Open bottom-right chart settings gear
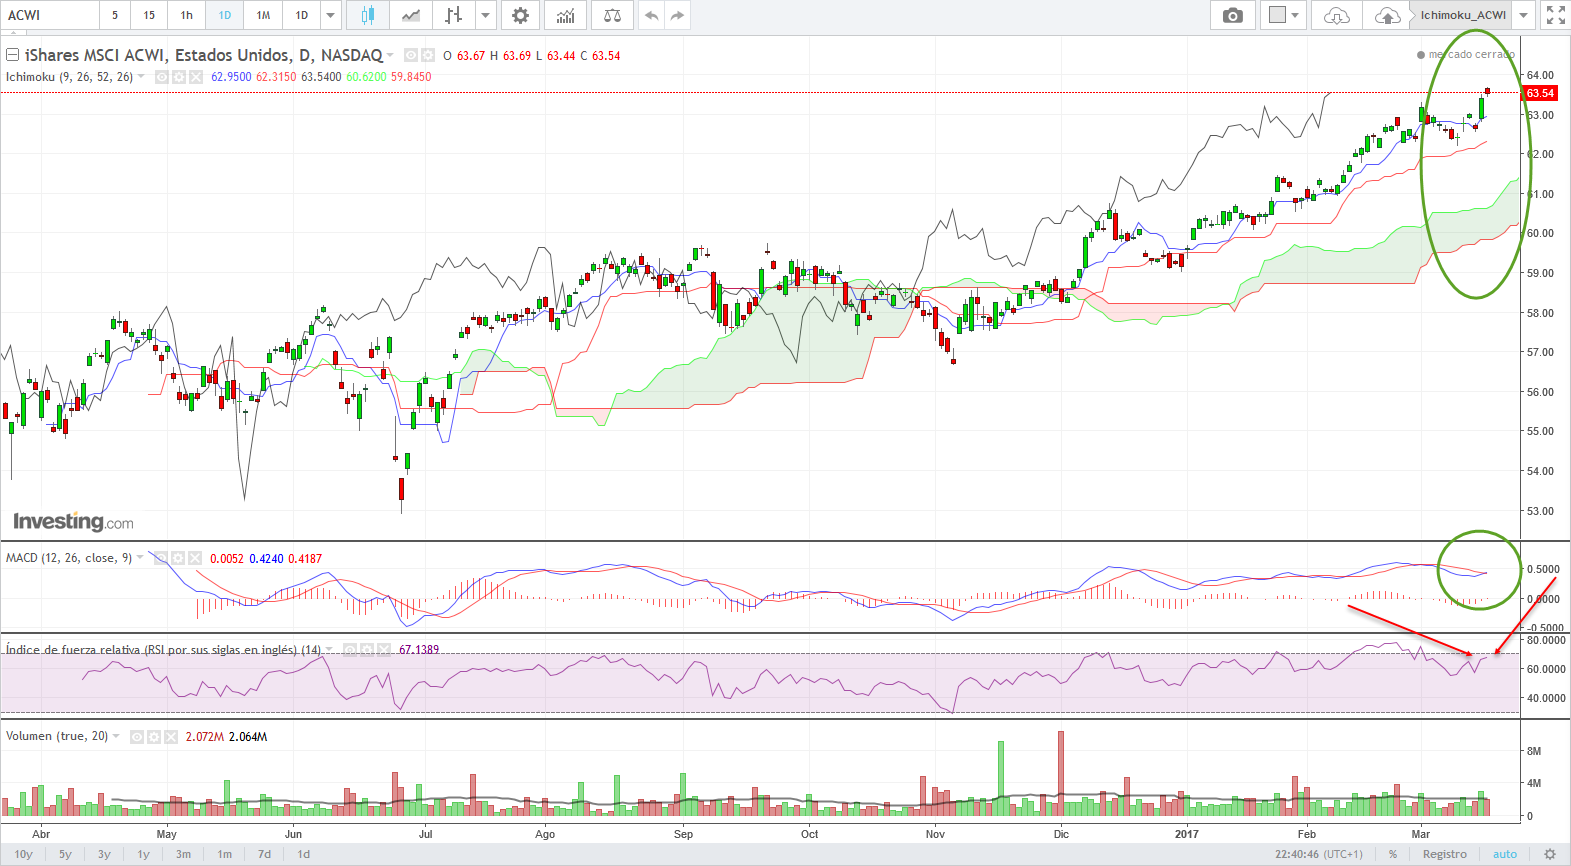 click(1550, 854)
